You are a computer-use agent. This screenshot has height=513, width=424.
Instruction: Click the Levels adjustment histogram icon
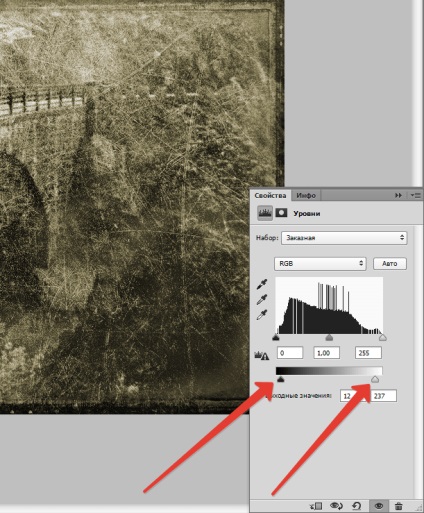[x=265, y=213]
